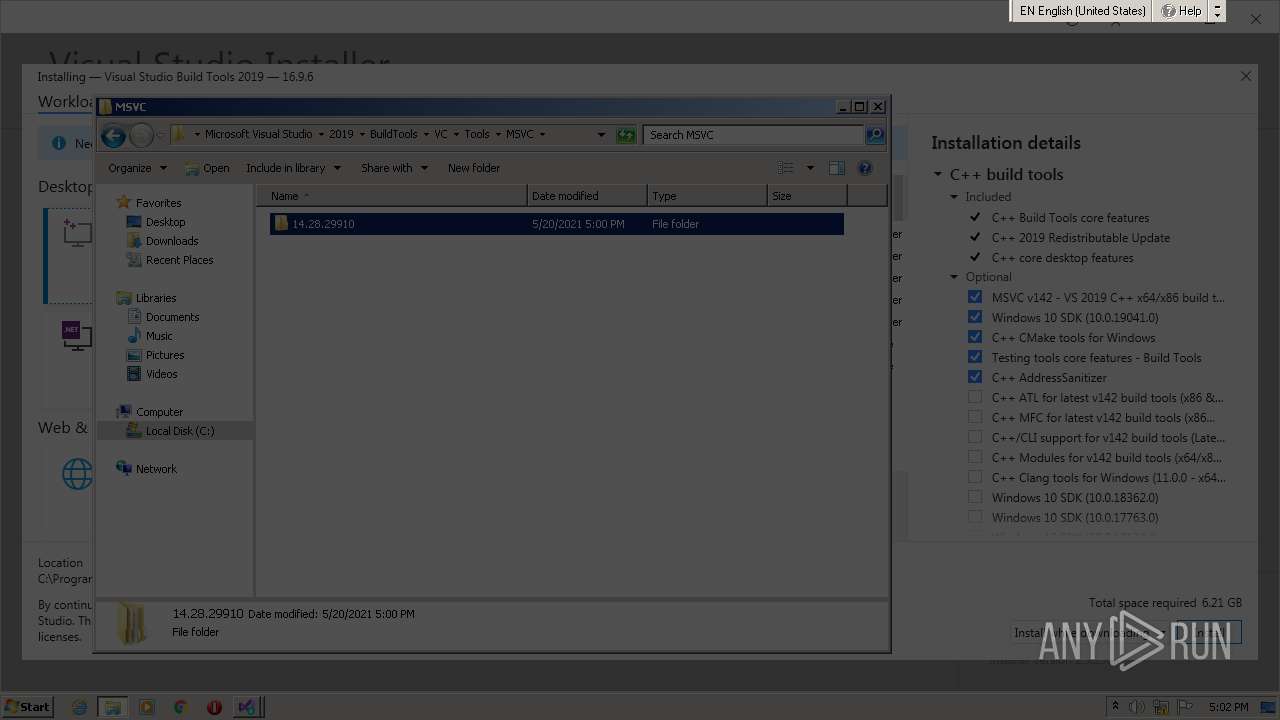Image resolution: width=1280 pixels, height=720 pixels.
Task: Open the EN English language bar selector
Action: (1082, 11)
